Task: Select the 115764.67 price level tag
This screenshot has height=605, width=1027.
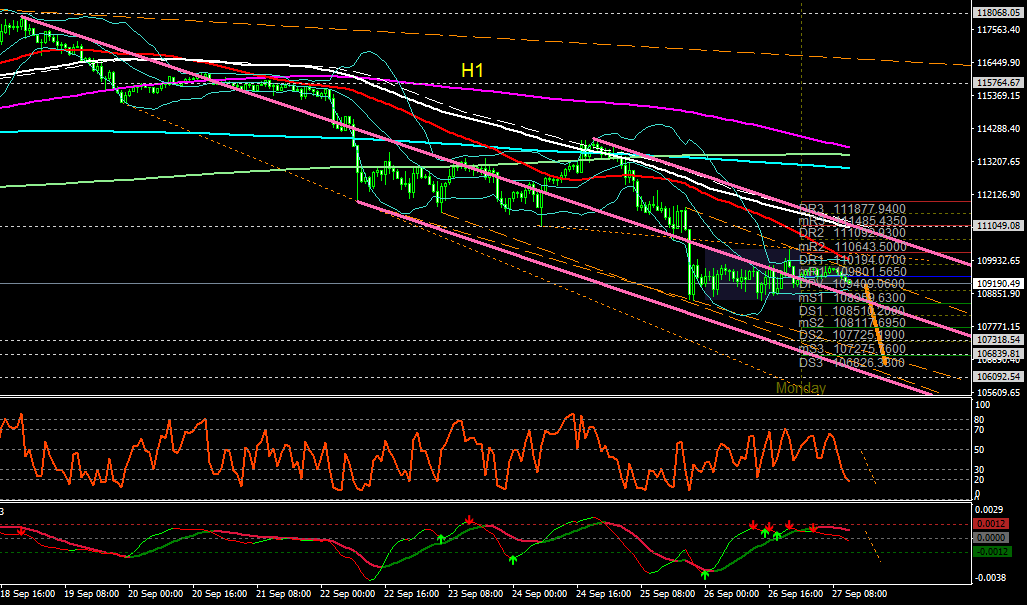Action: click(998, 82)
